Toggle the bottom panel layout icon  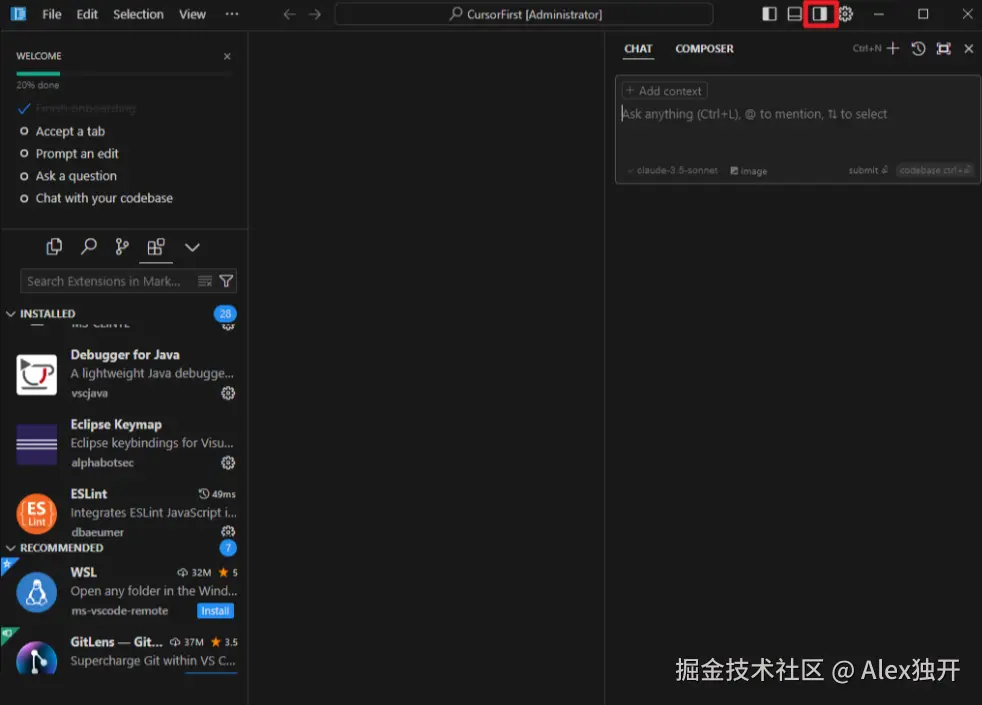click(x=794, y=14)
